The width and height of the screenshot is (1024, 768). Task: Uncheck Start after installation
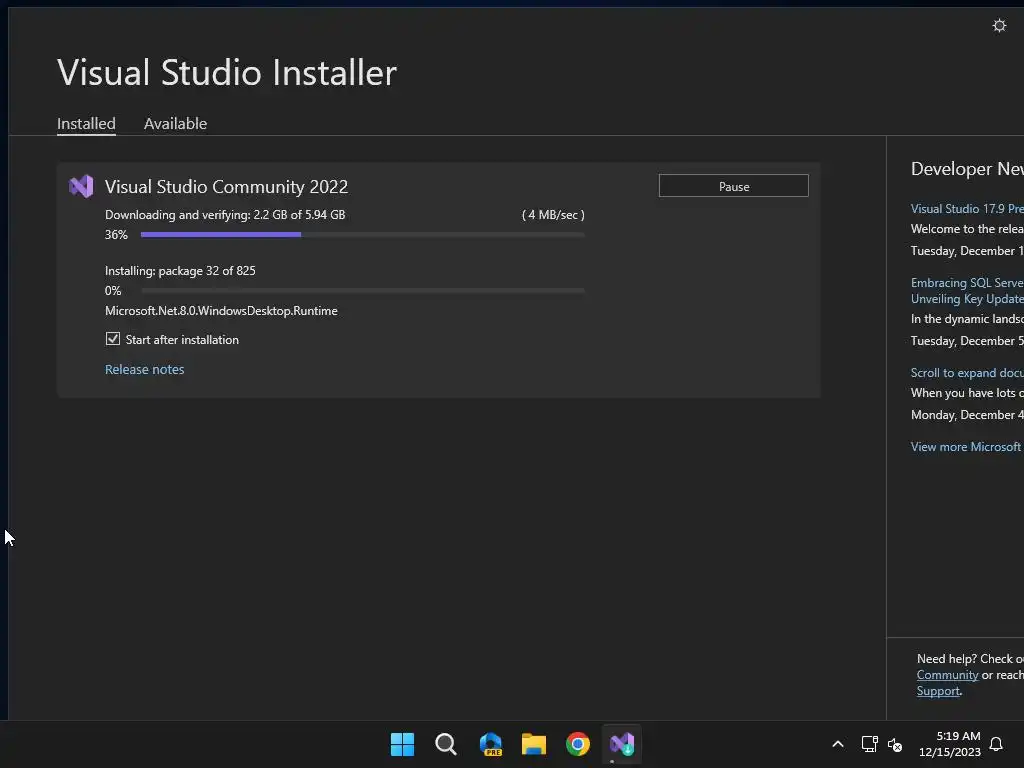coord(113,339)
